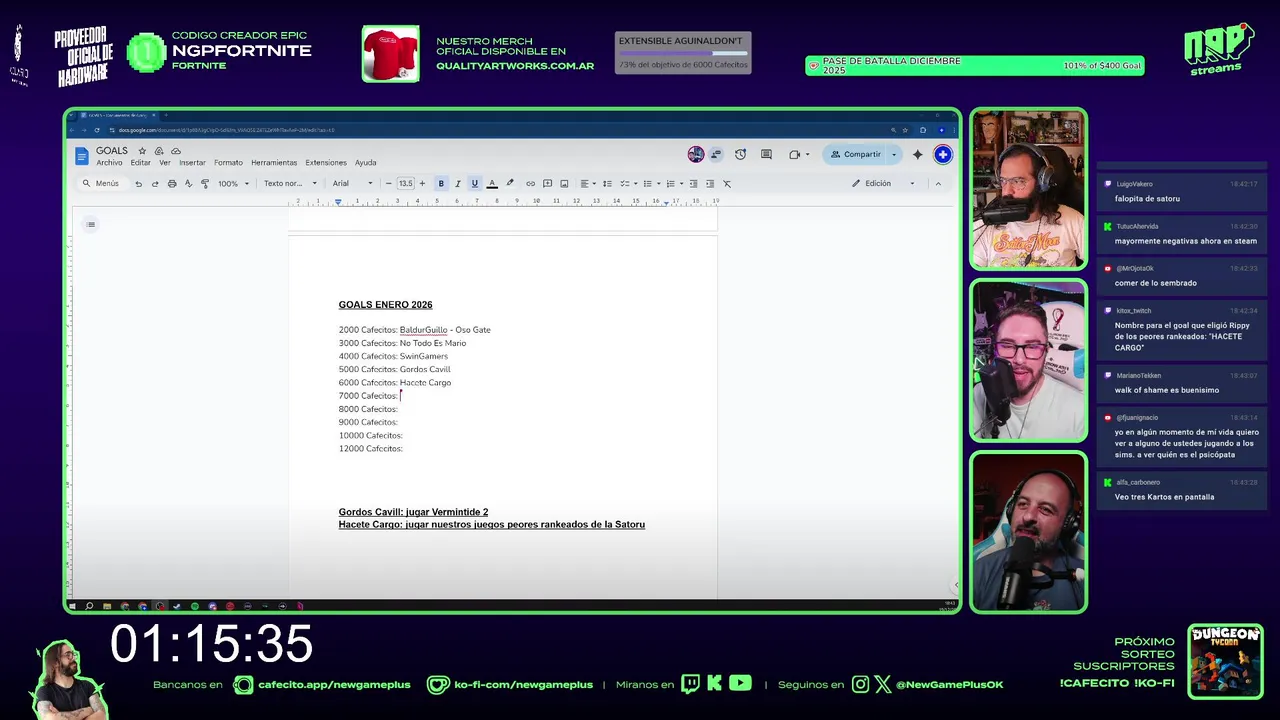Viewport: 1280px width, 720px height.
Task: Toggle bold formatting
Action: (441, 184)
